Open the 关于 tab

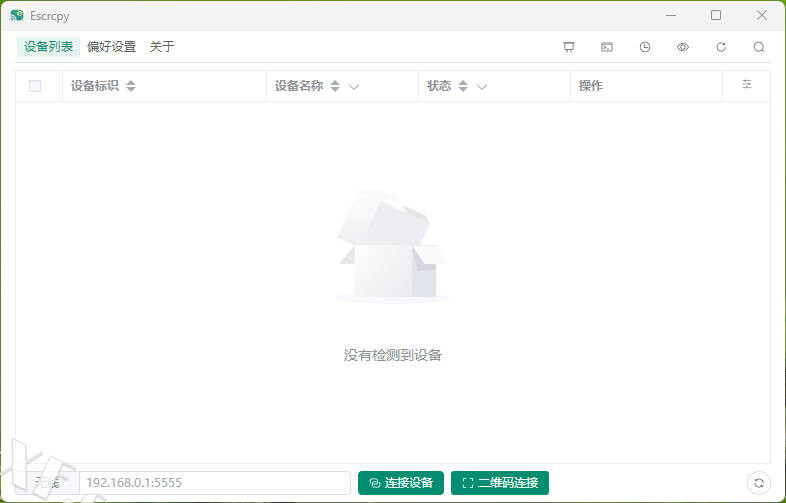[x=162, y=47]
